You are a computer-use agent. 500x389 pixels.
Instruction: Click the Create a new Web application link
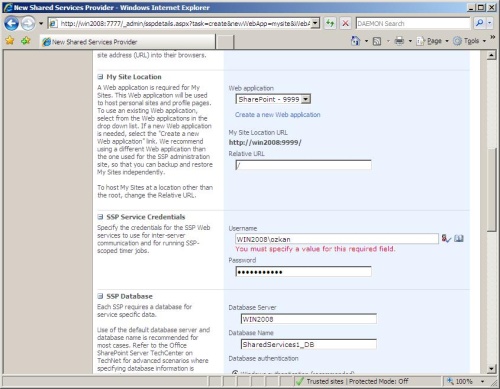click(278, 115)
